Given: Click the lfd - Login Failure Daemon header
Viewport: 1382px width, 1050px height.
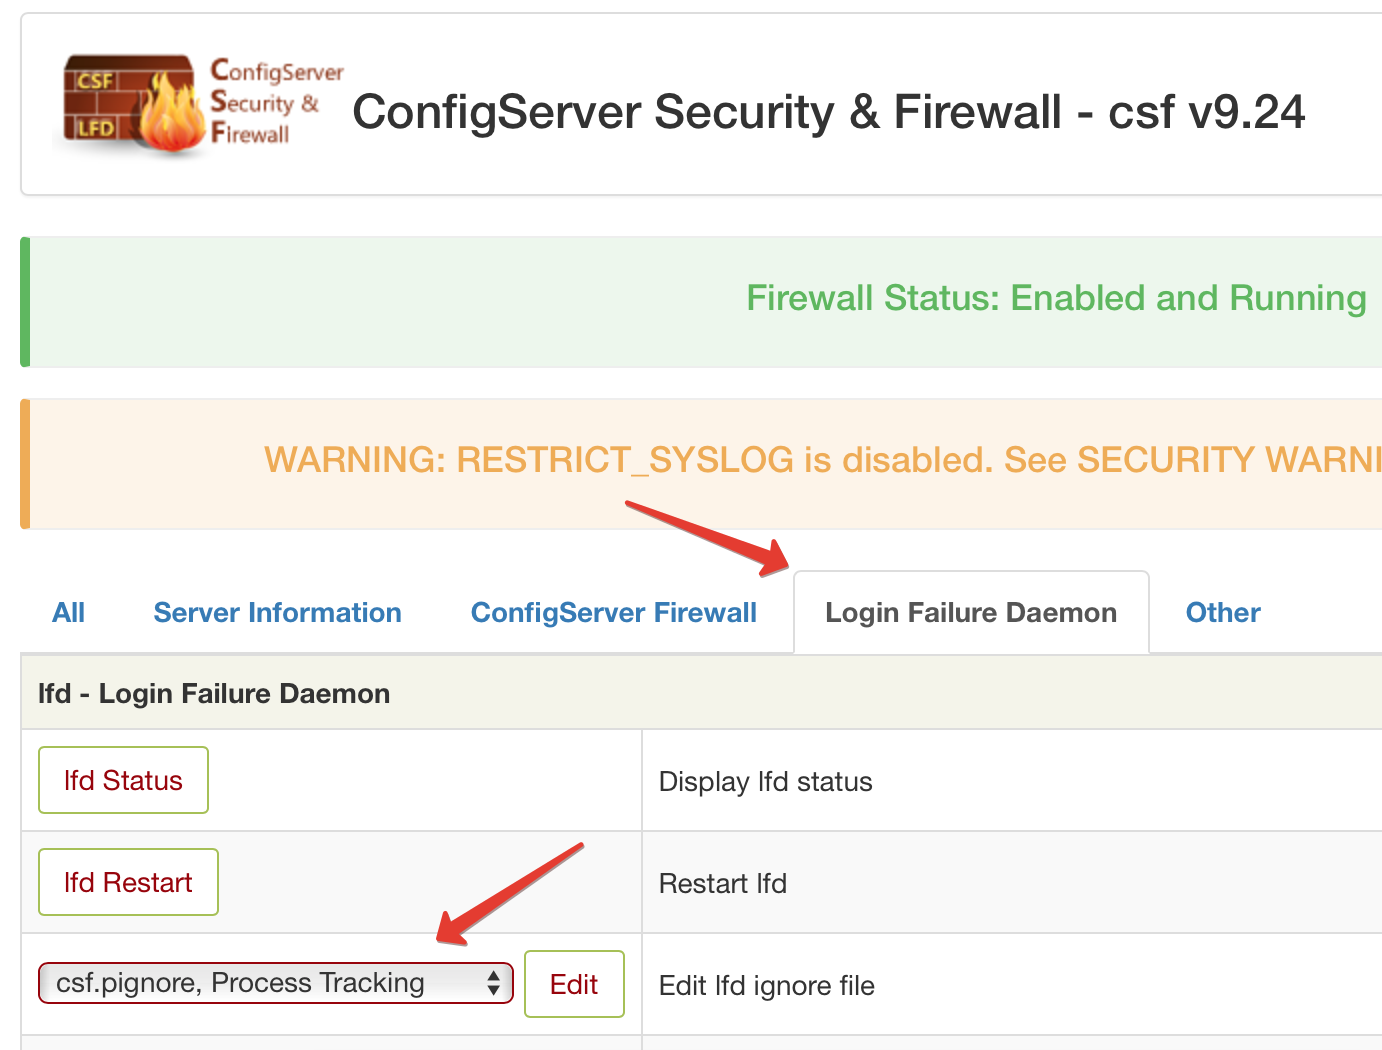Looking at the screenshot, I should pyautogui.click(x=214, y=693).
